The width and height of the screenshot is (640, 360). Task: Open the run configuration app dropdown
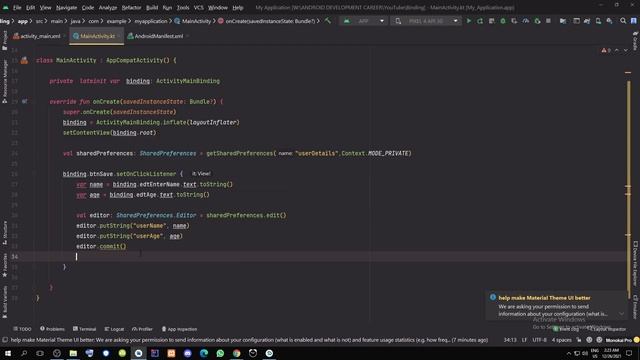(364, 21)
